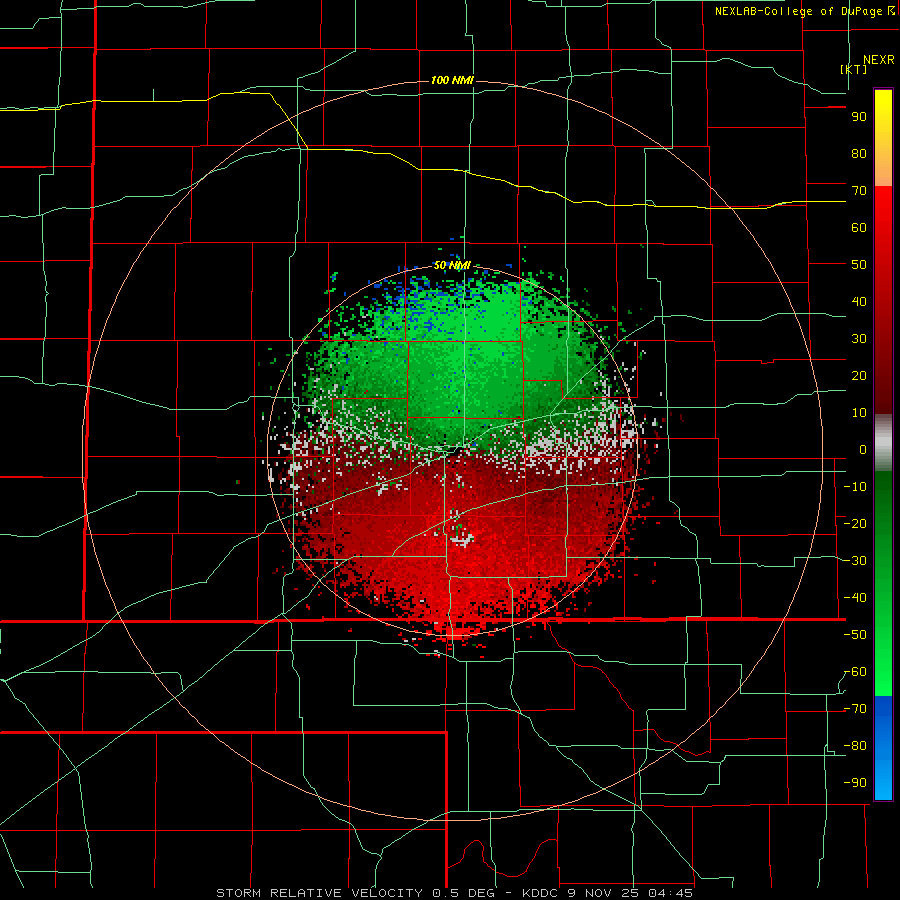900x900 pixels.
Task: Click the 80 value on velocity scale
Action: (859, 153)
